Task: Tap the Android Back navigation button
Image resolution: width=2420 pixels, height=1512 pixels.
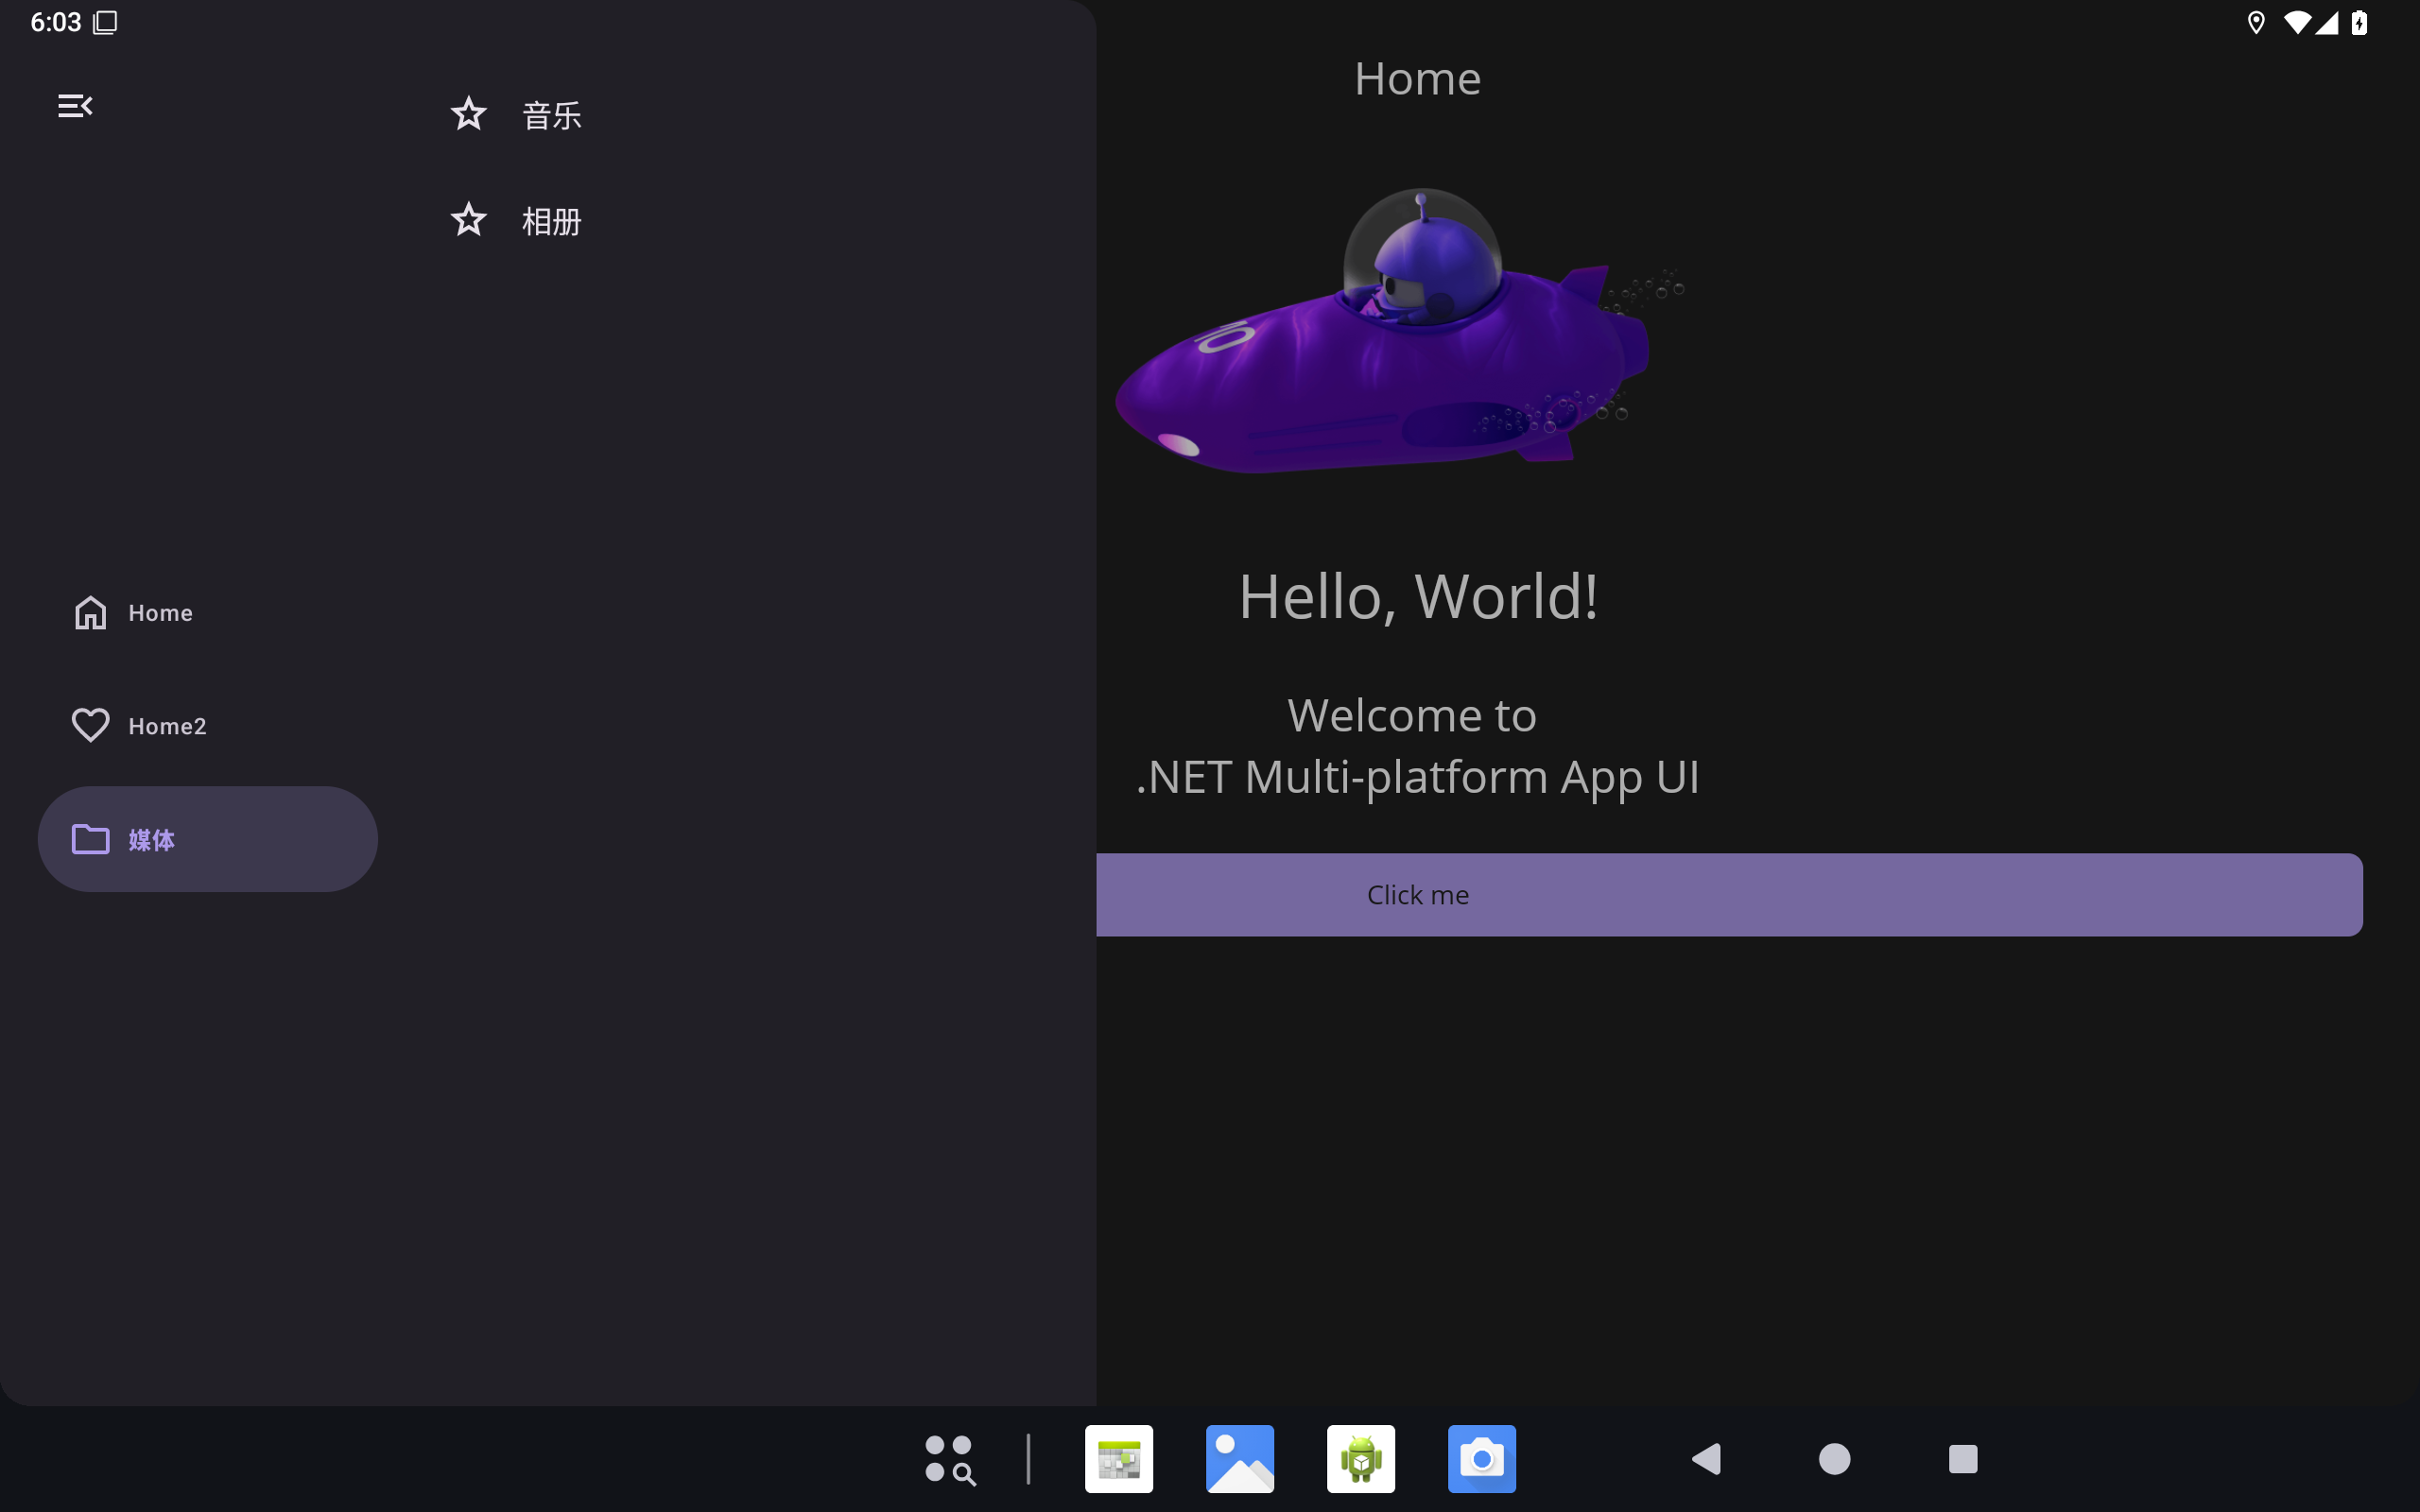Action: point(1706,1459)
